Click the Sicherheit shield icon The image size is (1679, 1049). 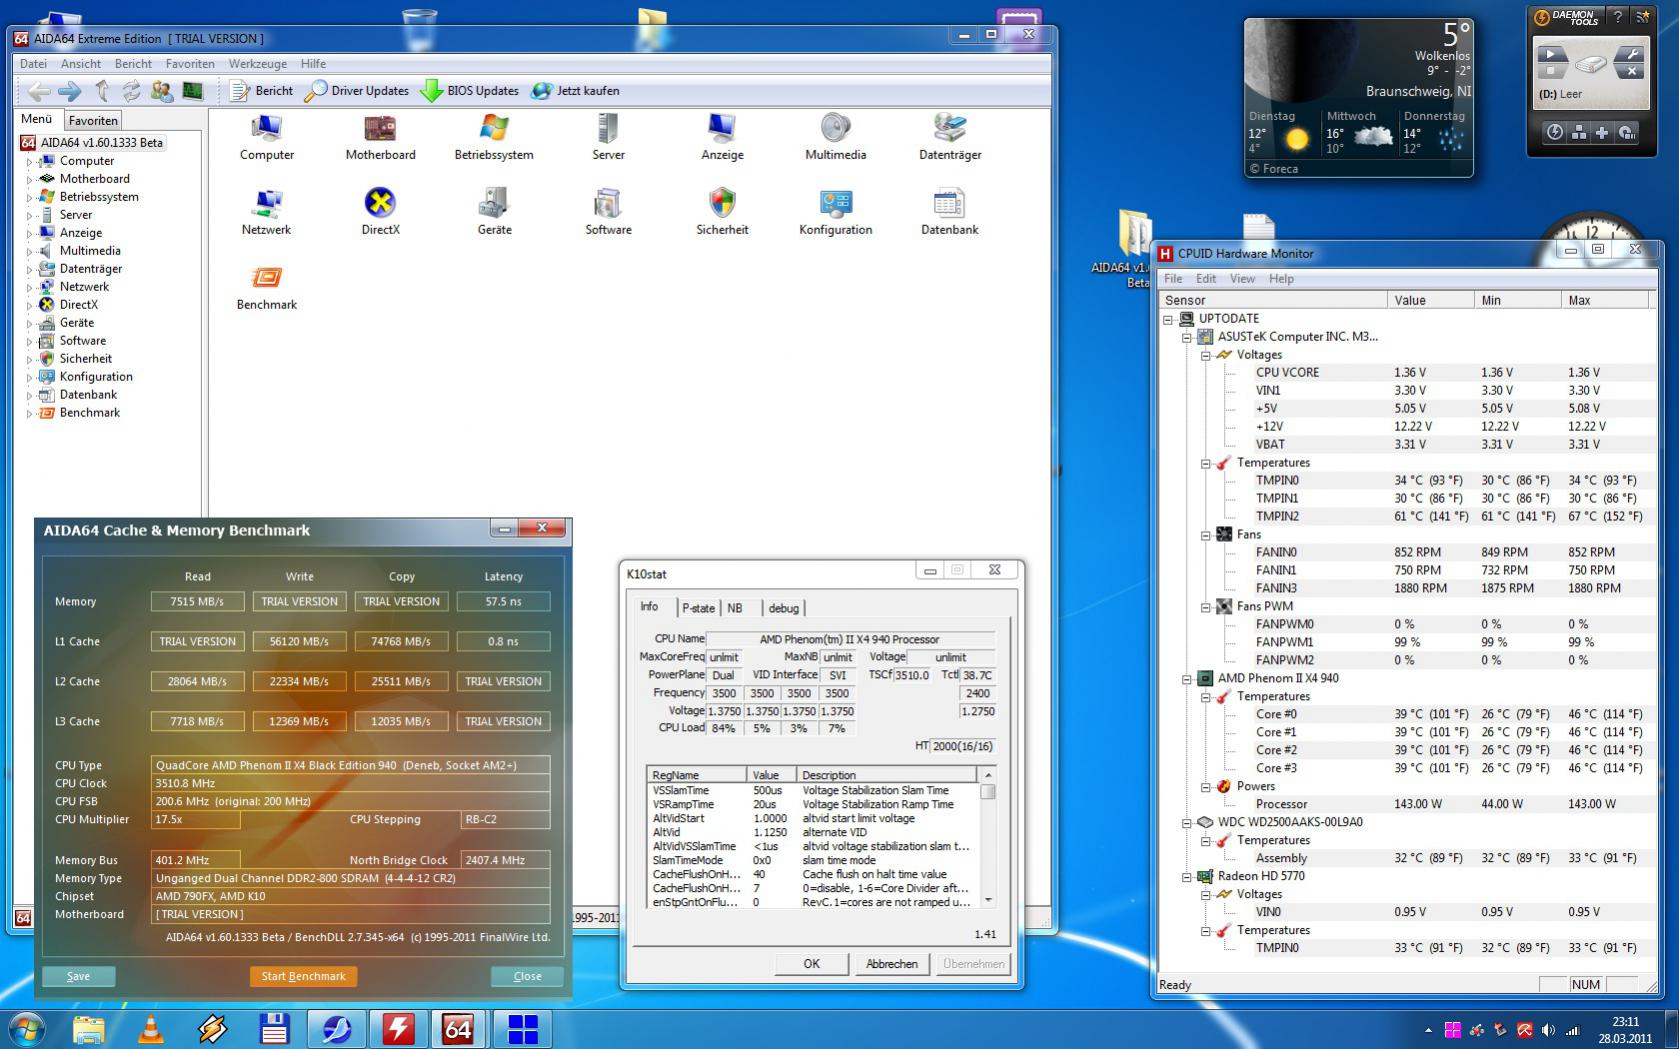722,204
